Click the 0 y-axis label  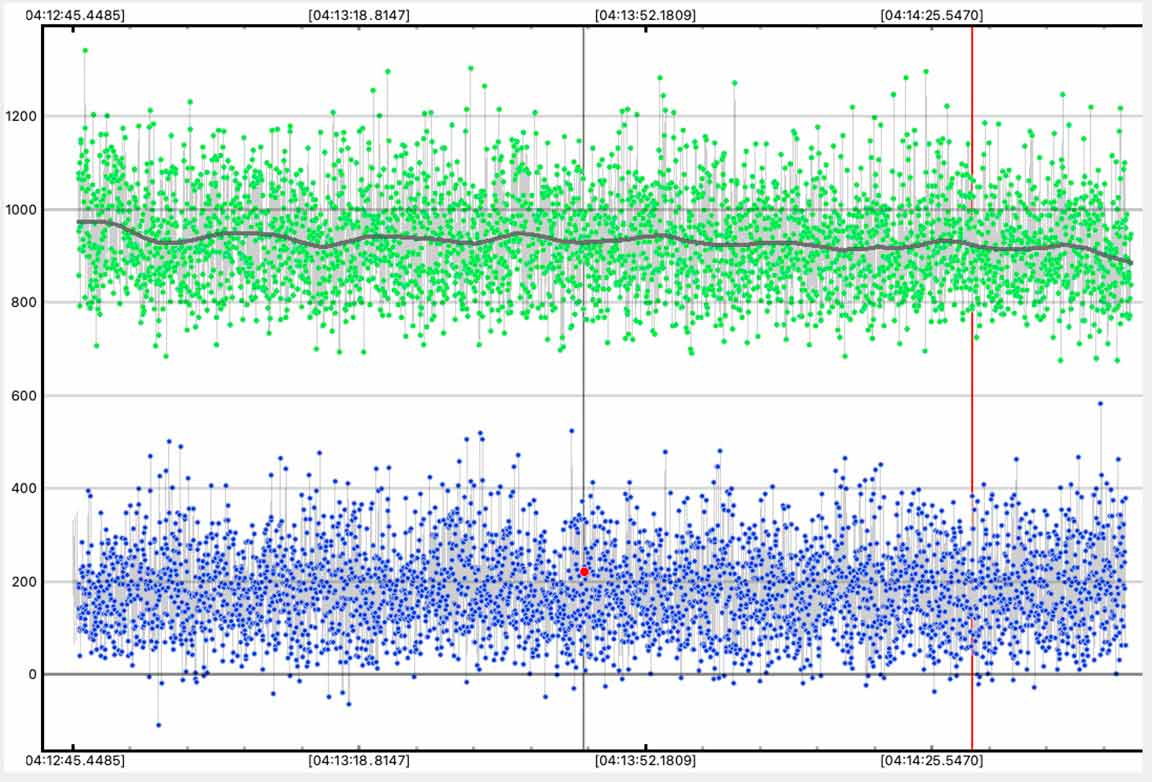[x=31, y=674]
